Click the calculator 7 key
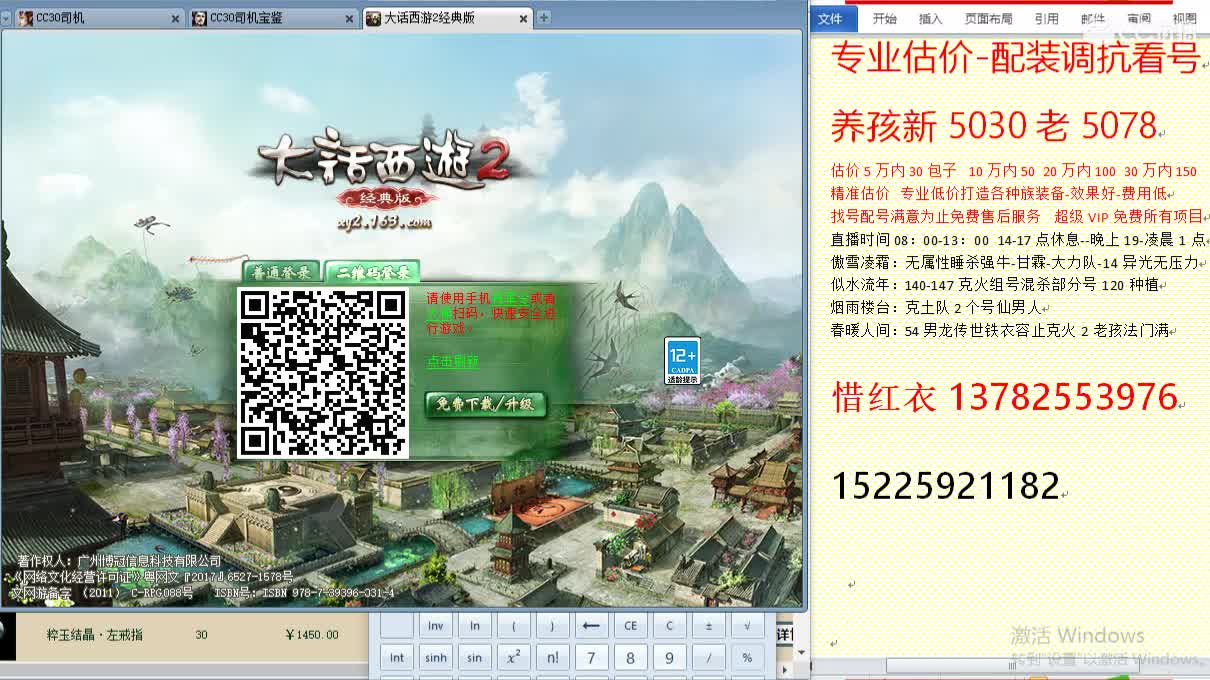The image size is (1210, 680). pyautogui.click(x=591, y=658)
